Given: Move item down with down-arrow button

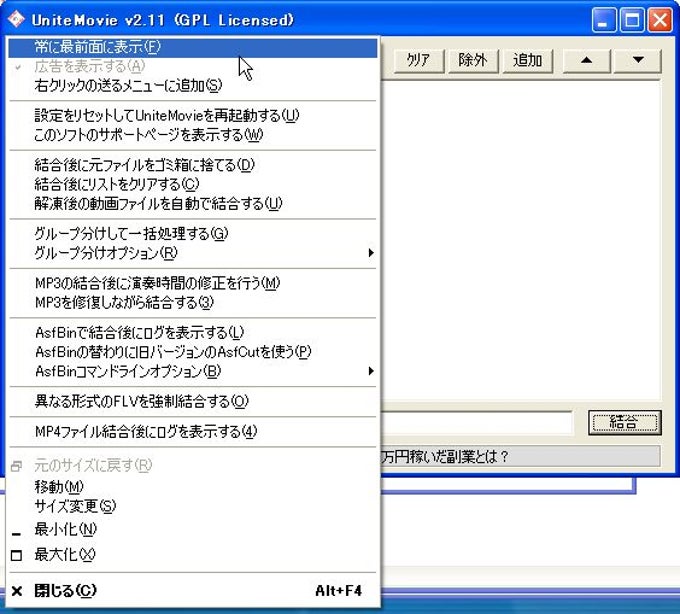Looking at the screenshot, I should 638,60.
